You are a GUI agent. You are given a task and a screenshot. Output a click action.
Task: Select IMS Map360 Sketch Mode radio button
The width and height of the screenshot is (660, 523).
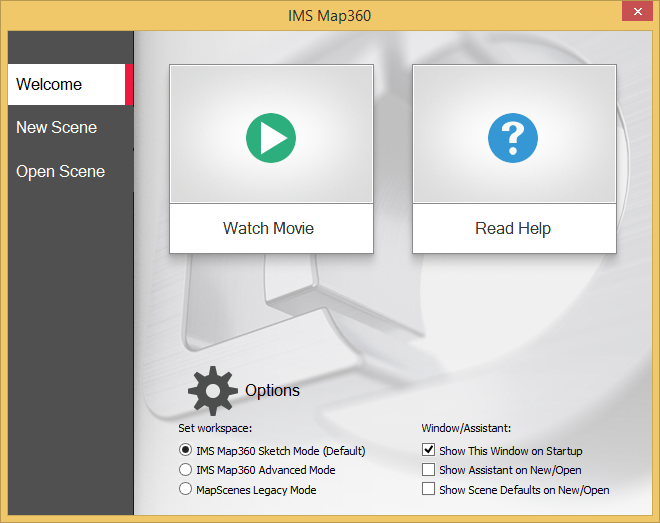185,450
